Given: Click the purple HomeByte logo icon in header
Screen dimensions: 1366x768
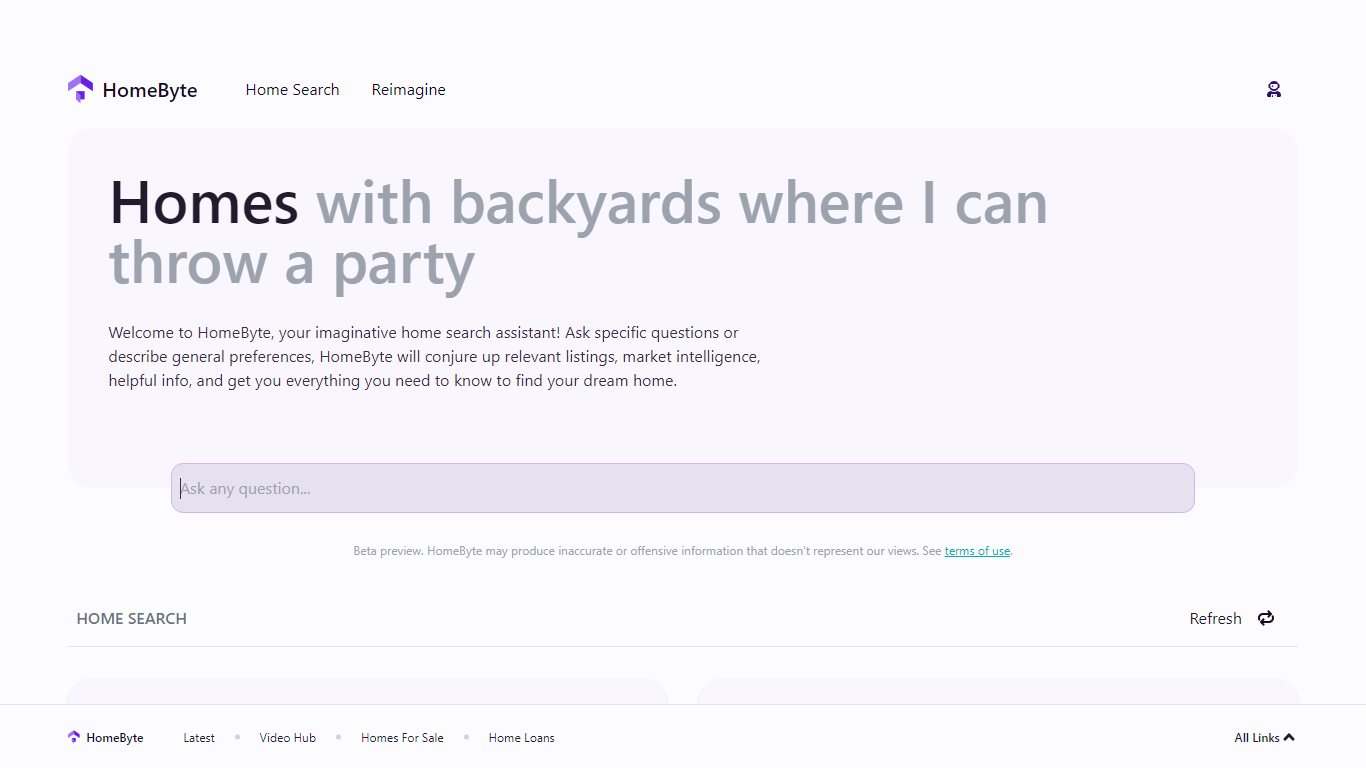Looking at the screenshot, I should pyautogui.click(x=80, y=89).
